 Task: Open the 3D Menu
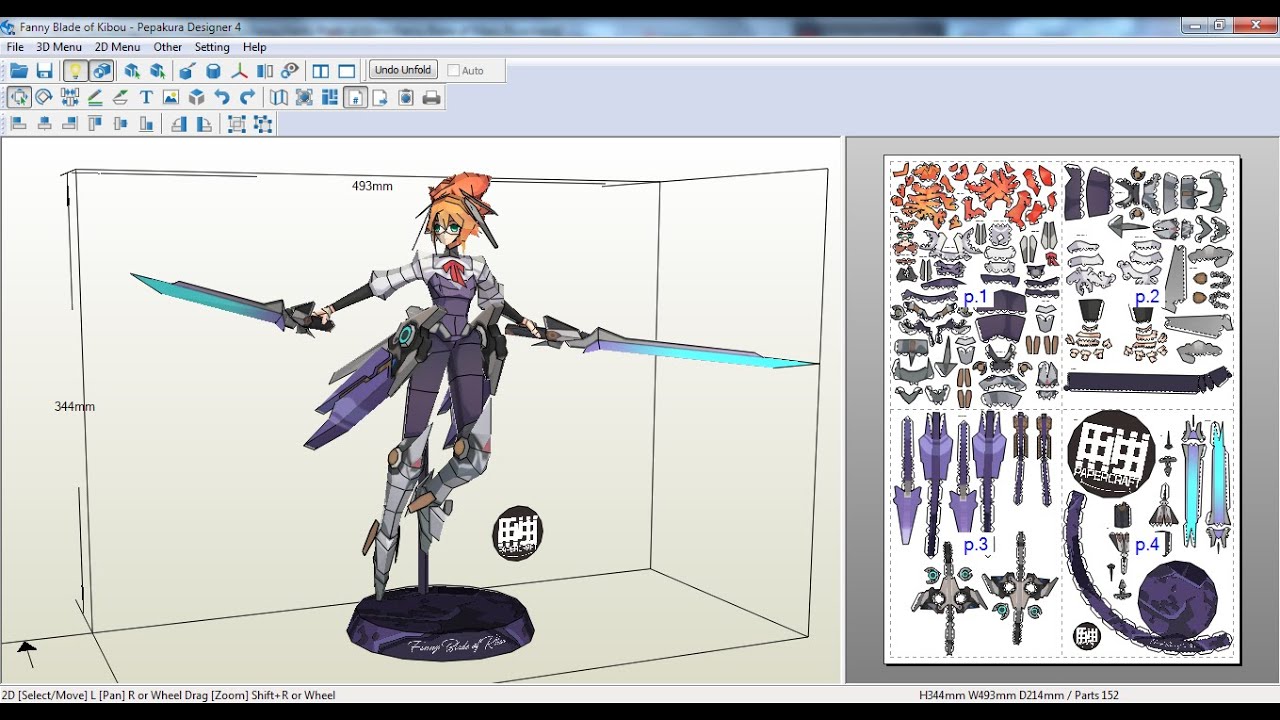[59, 47]
